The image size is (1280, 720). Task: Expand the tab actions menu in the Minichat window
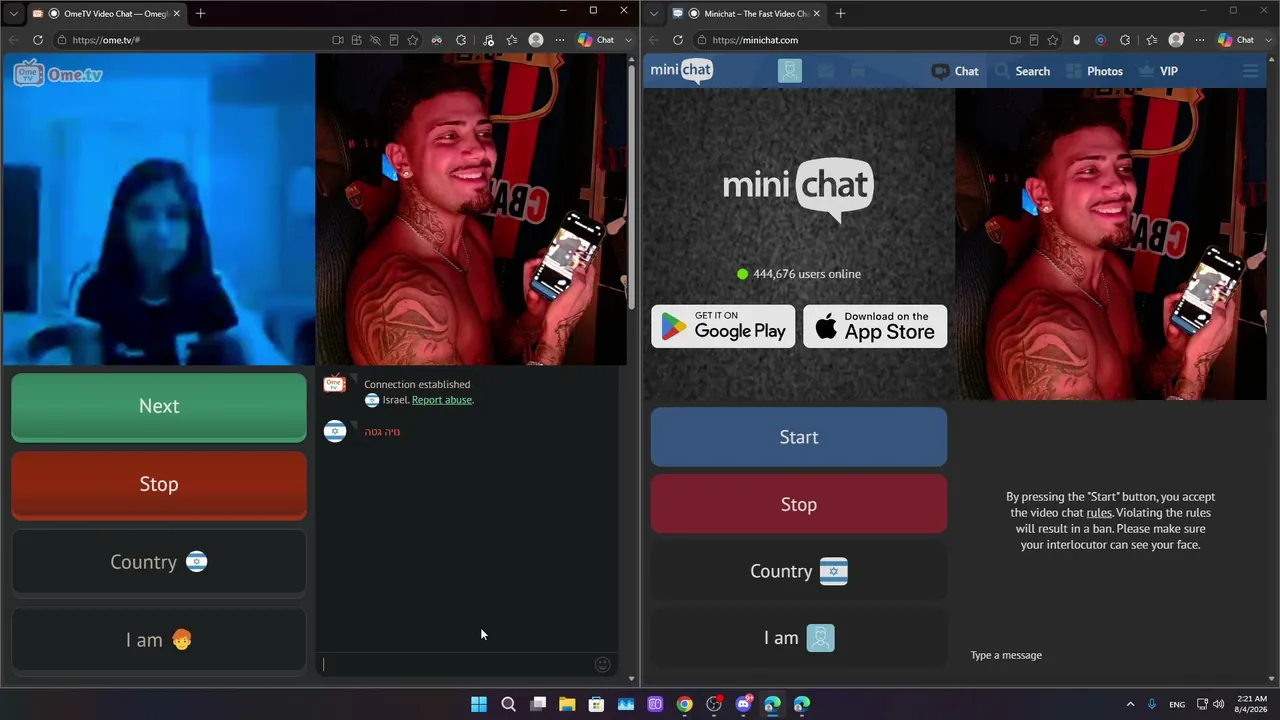(x=653, y=13)
